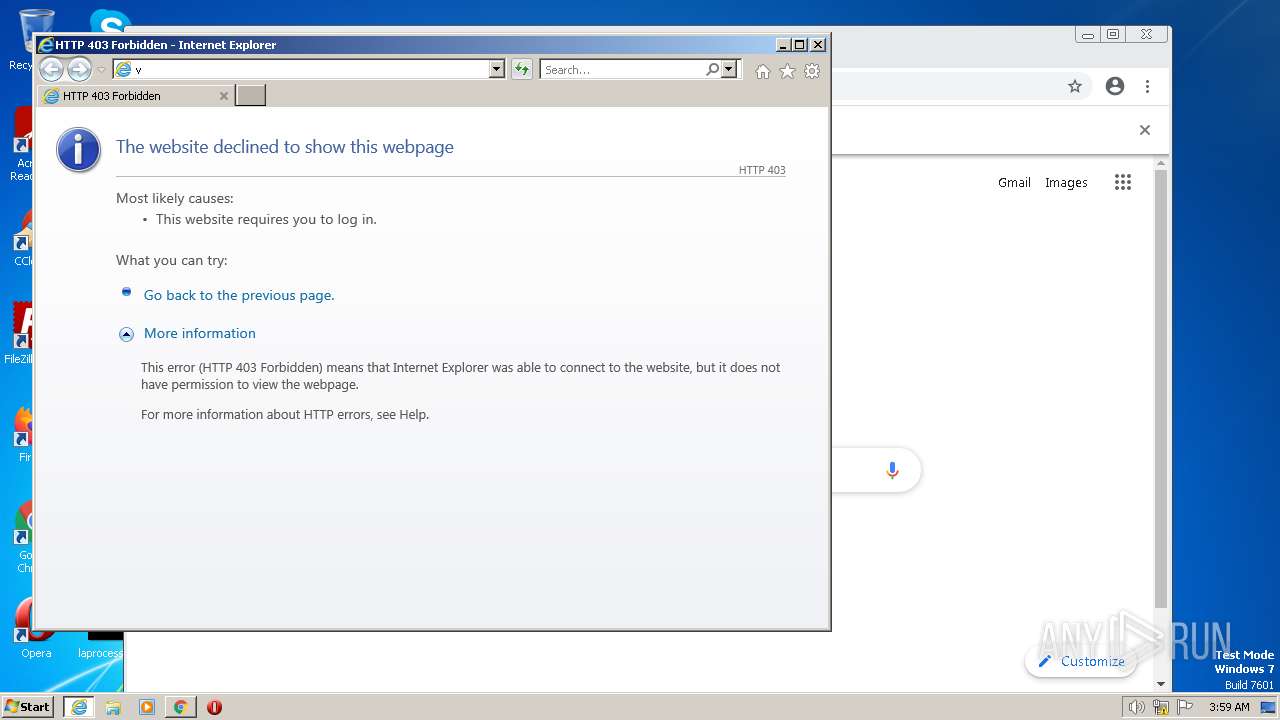This screenshot has width=1280, height=720.
Task: Click the blue information icon on error page
Action: click(79, 150)
